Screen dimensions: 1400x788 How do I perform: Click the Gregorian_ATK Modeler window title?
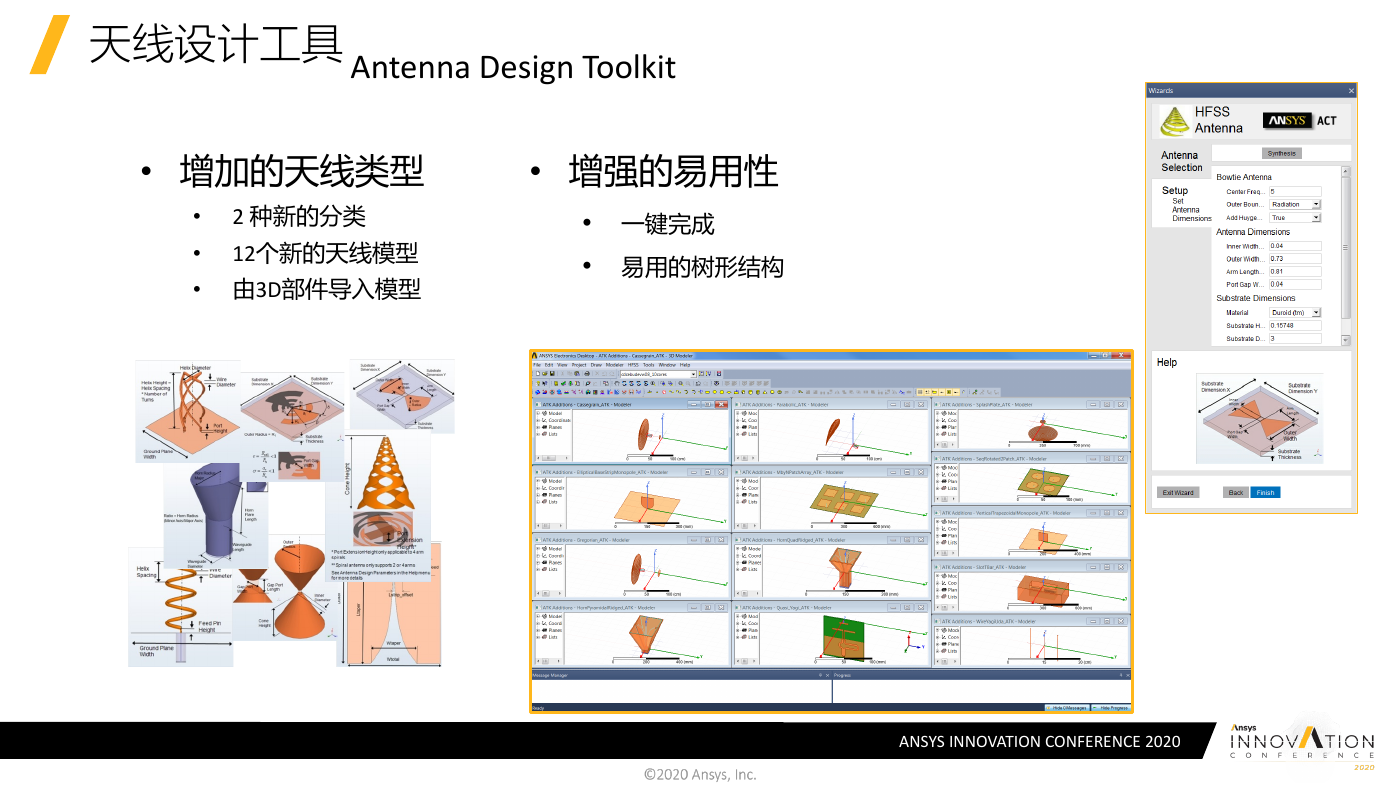(x=585, y=540)
